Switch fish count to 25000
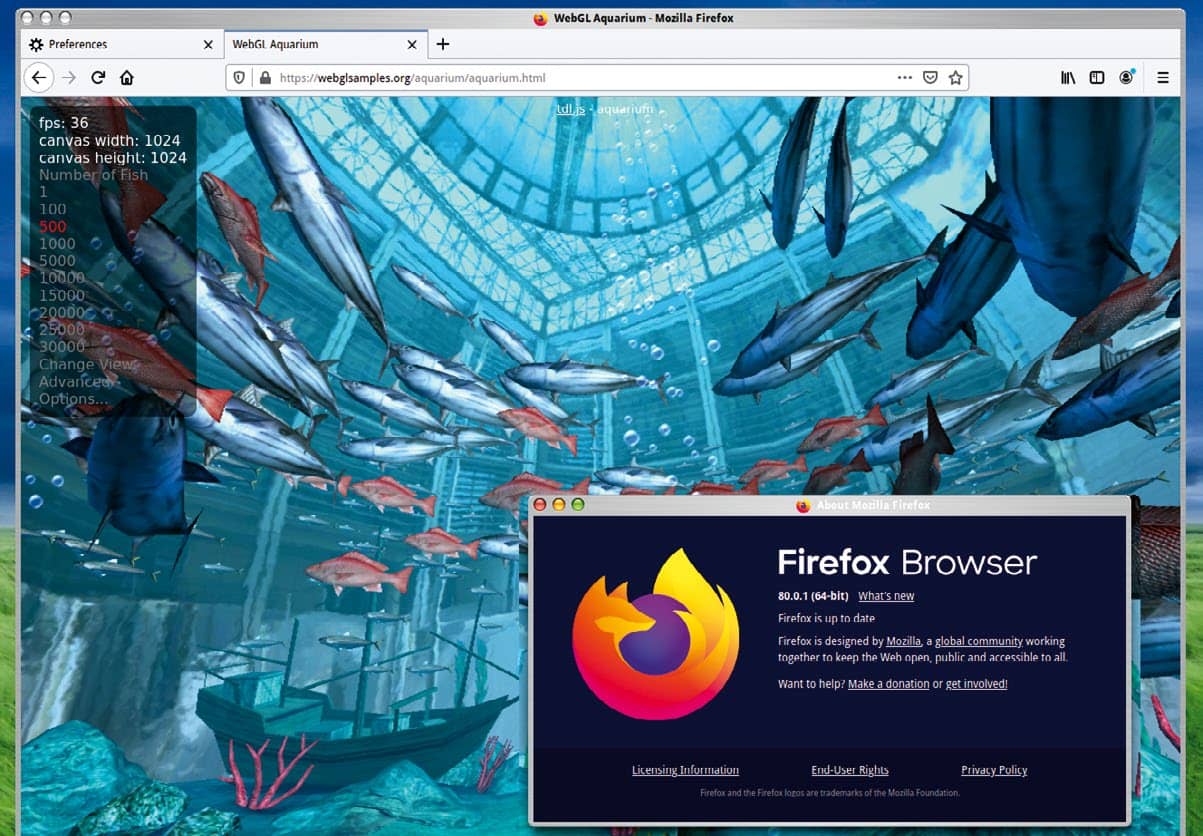The image size is (1203, 836). [x=62, y=329]
